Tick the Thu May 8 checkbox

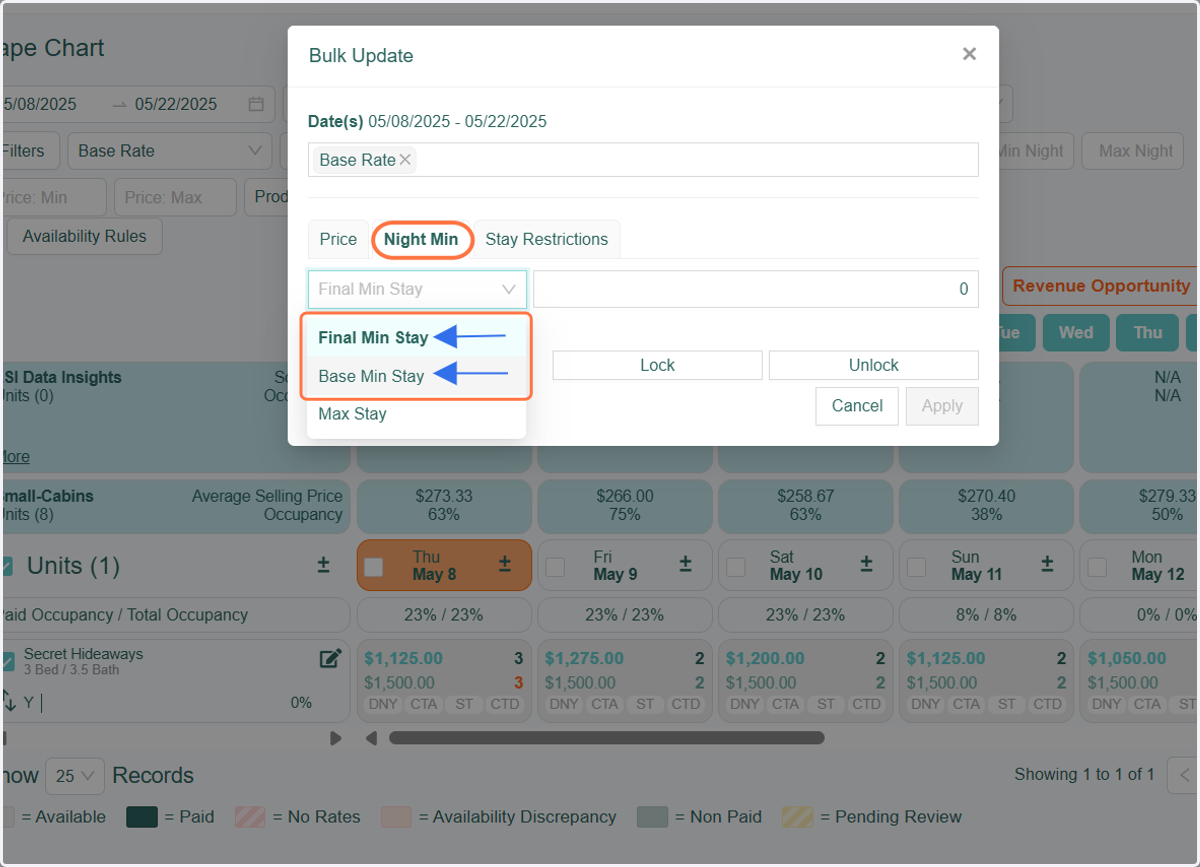[x=374, y=567]
